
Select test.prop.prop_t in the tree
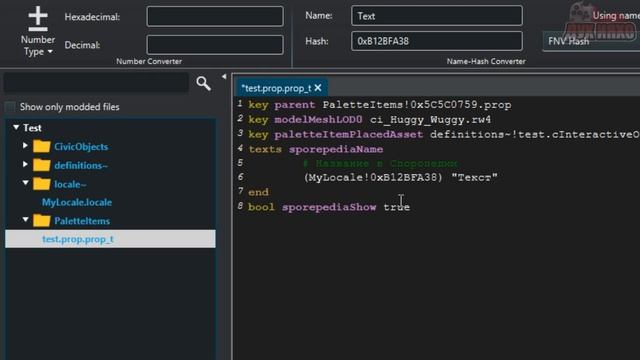110,239
